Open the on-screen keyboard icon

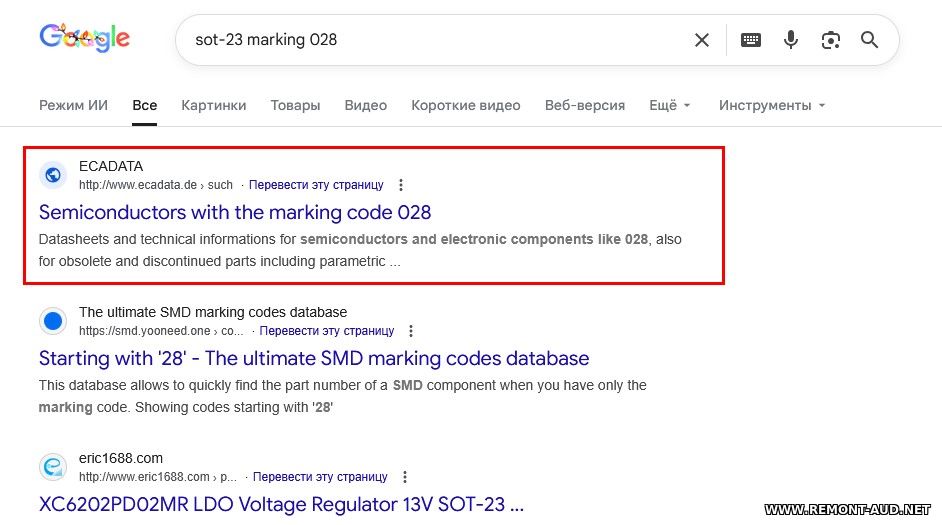[x=751, y=40]
